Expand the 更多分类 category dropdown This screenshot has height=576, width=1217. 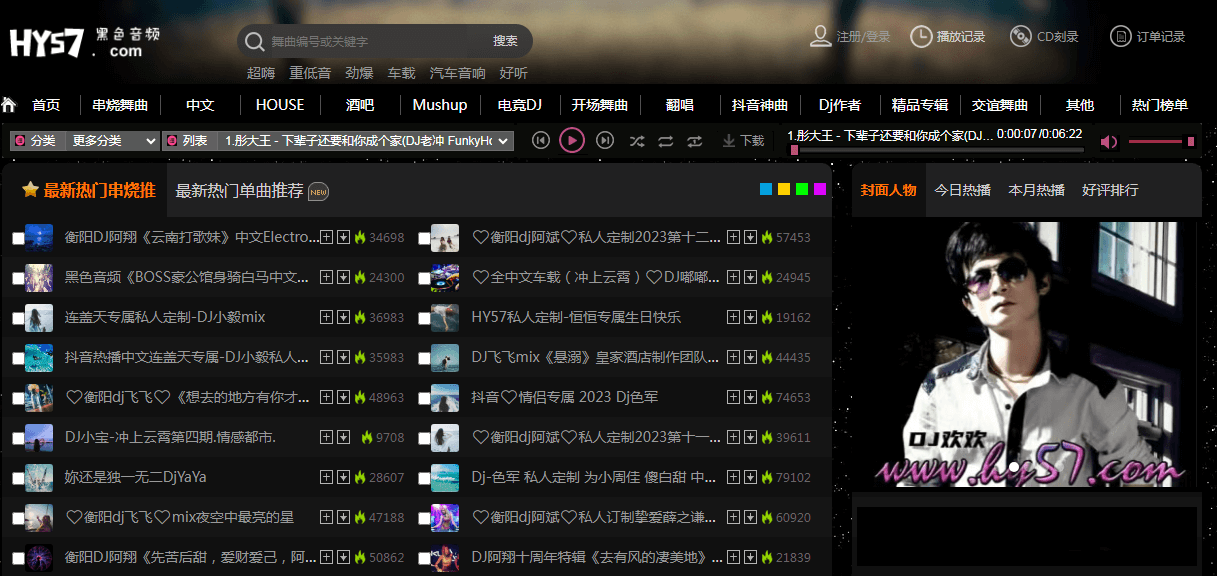tap(114, 141)
